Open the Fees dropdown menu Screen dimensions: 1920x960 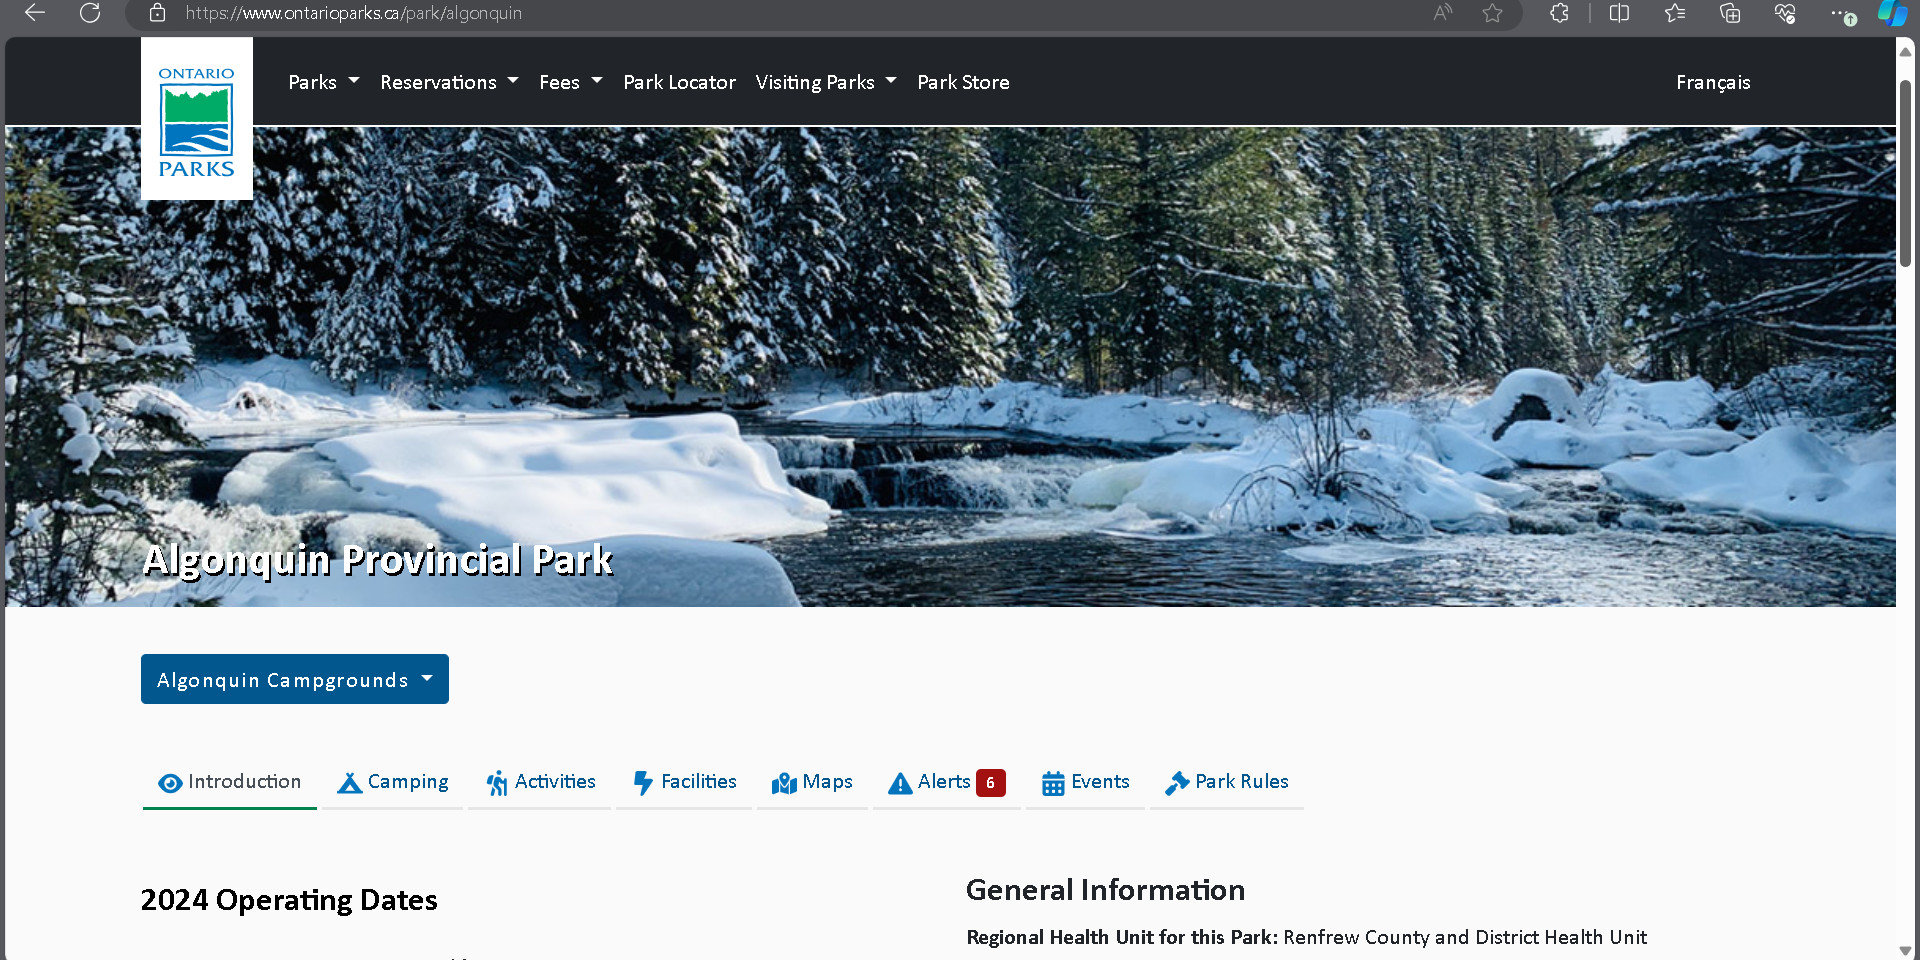coord(570,82)
